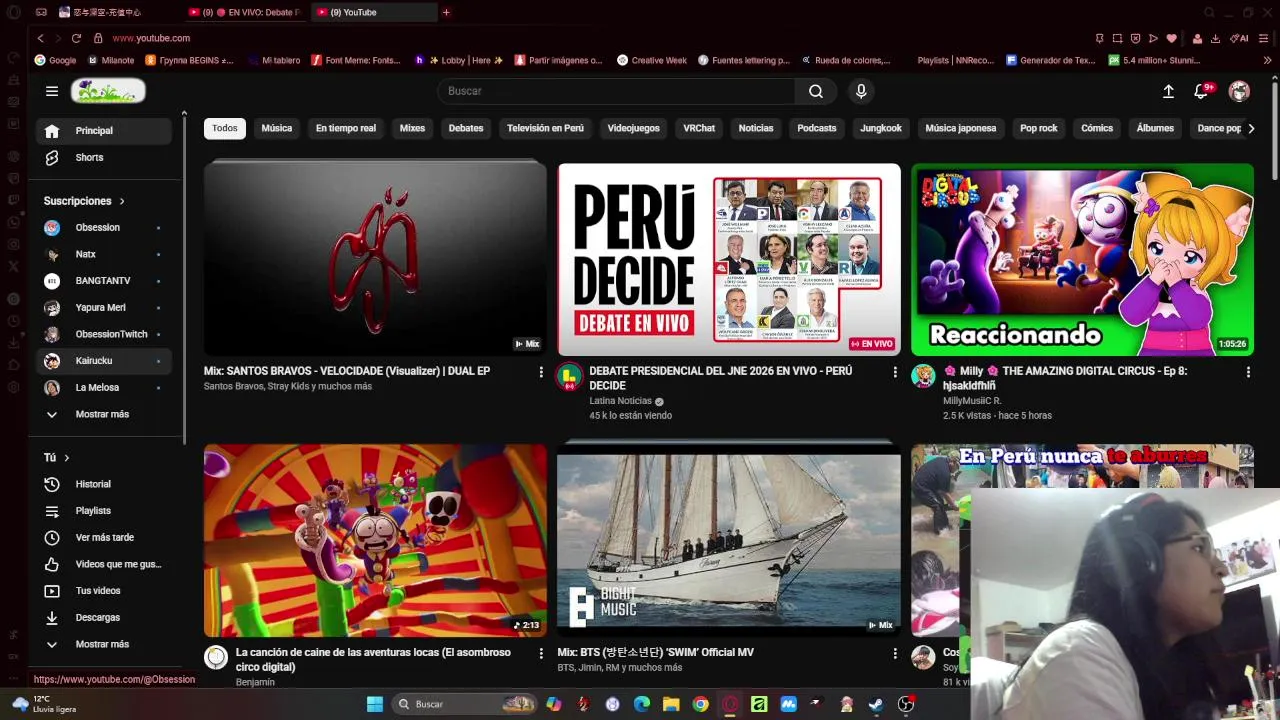Screen dimensions: 1280x720
Task: Open Kairucku channel subscription
Action: click(105, 361)
